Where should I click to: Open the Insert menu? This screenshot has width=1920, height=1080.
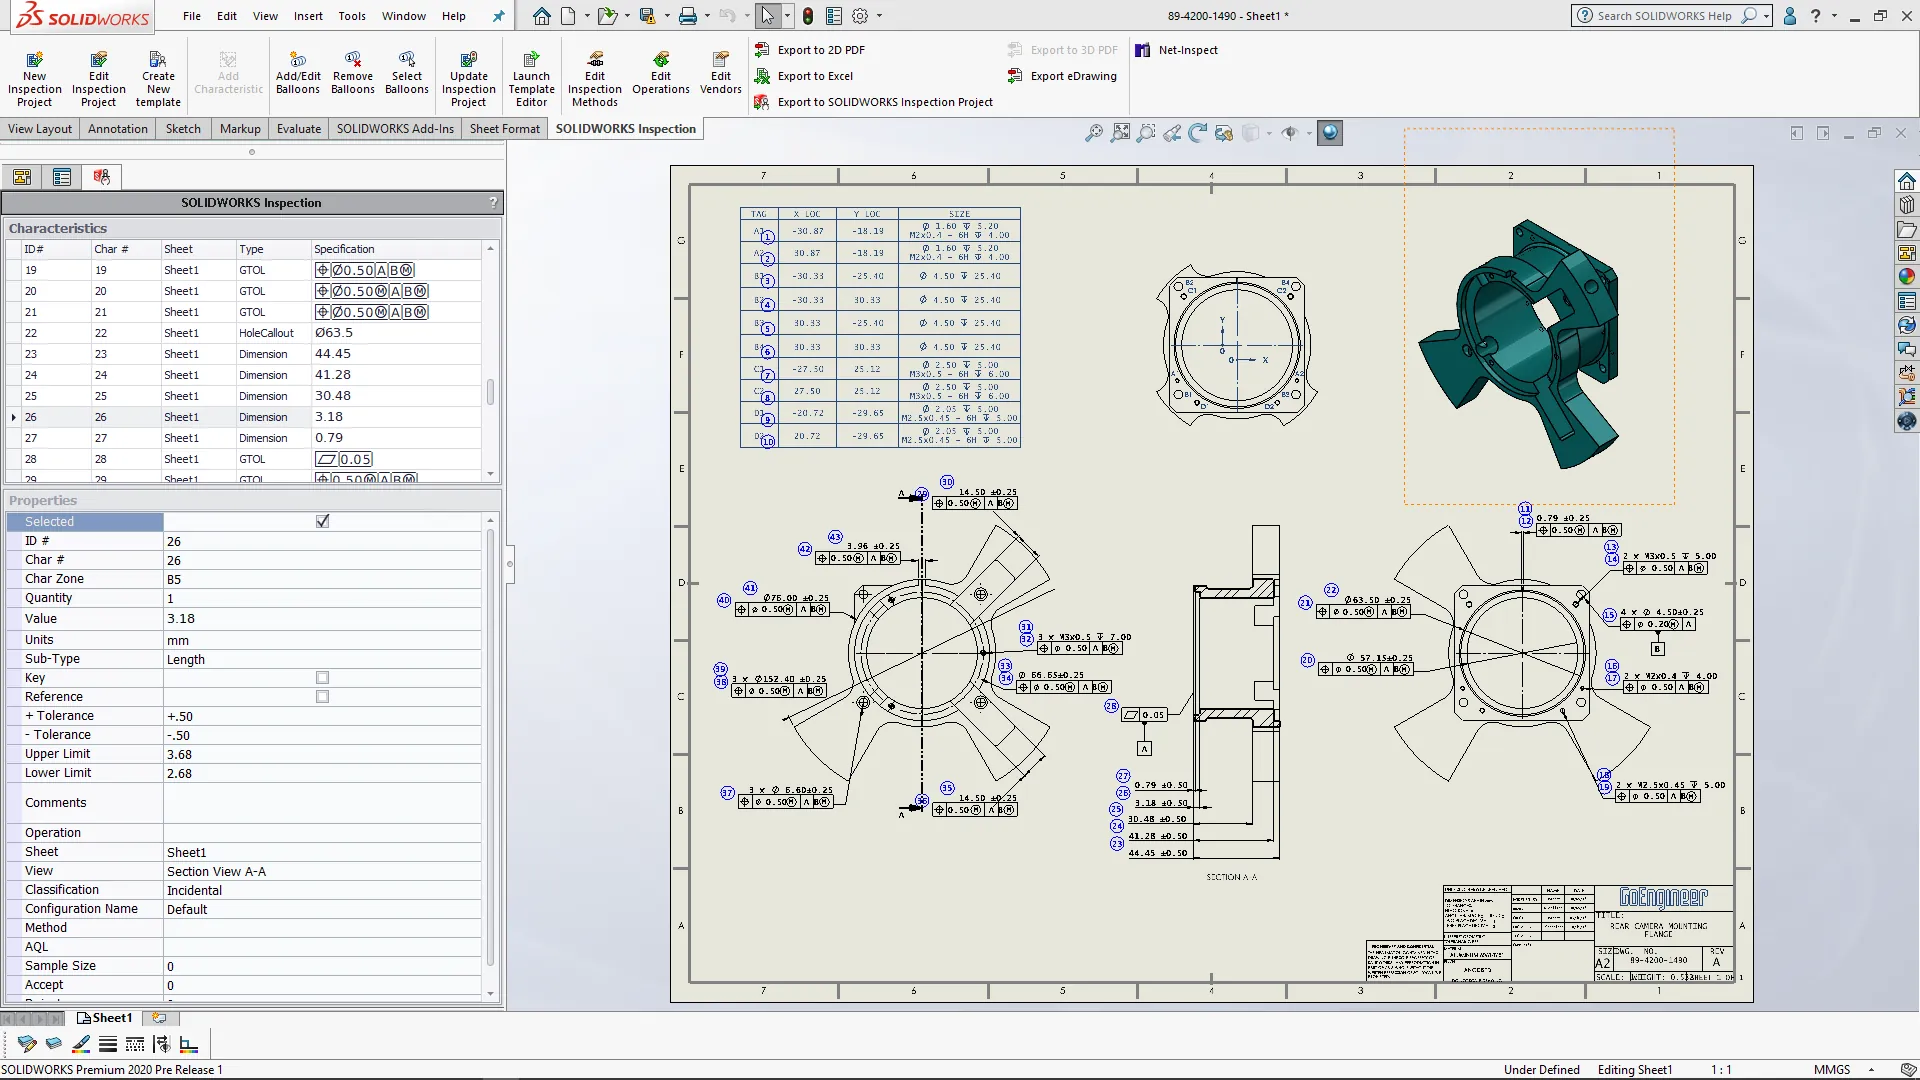308,16
